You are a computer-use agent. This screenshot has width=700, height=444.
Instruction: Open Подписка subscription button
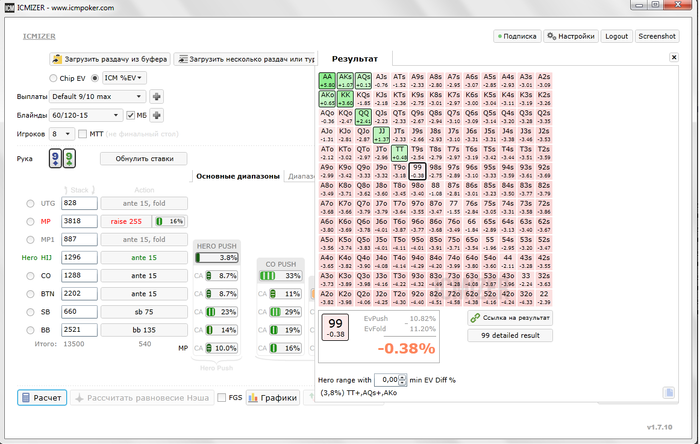[x=517, y=36]
